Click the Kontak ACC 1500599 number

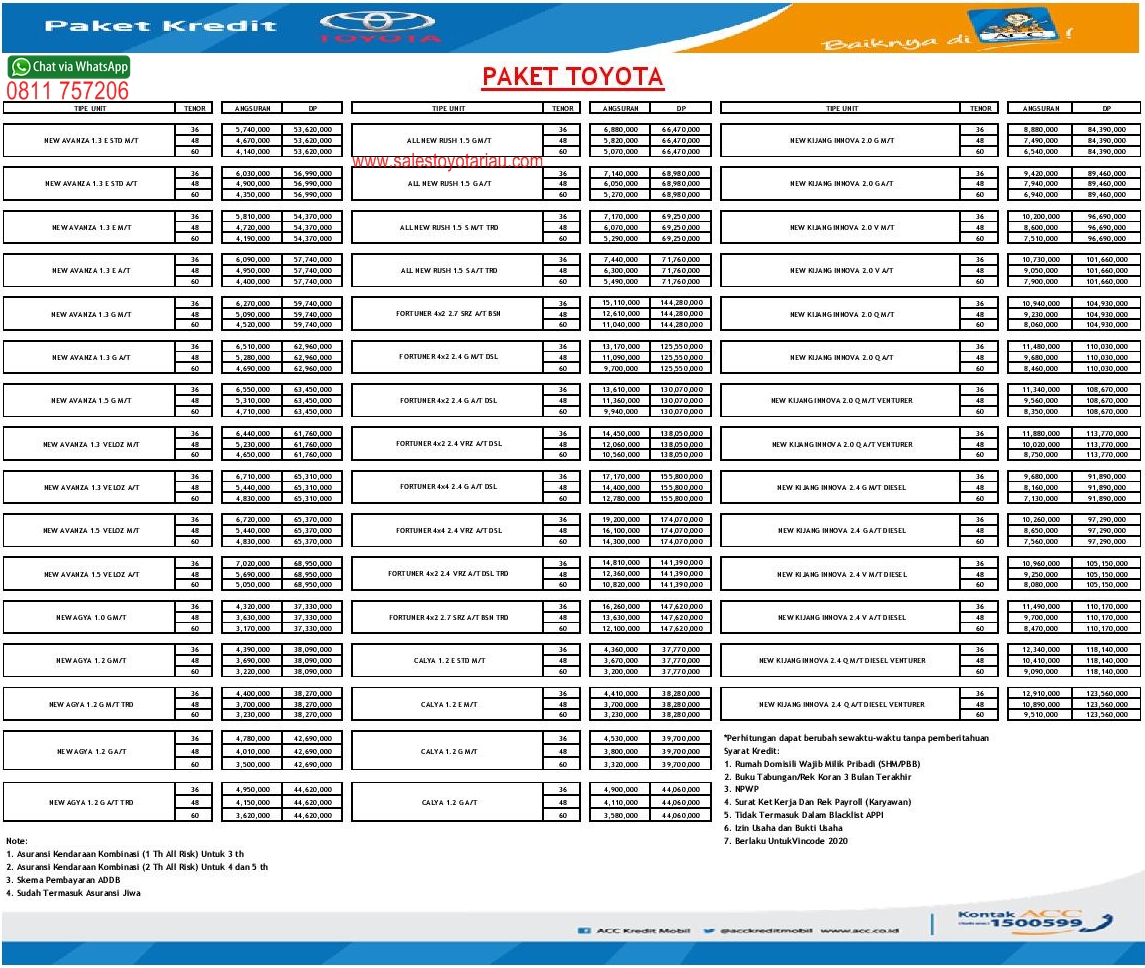click(x=1035, y=923)
